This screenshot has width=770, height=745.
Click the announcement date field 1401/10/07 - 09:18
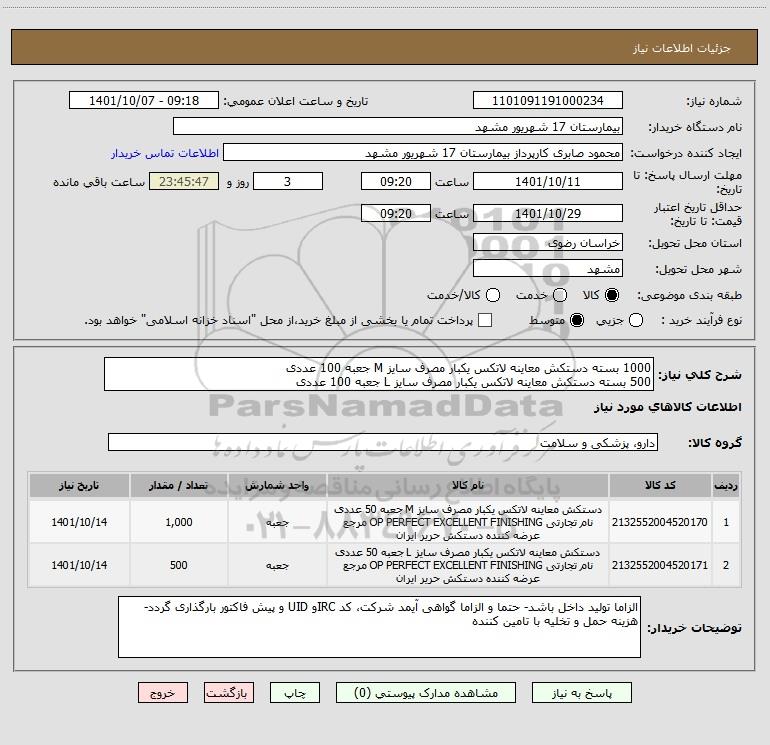pos(144,101)
